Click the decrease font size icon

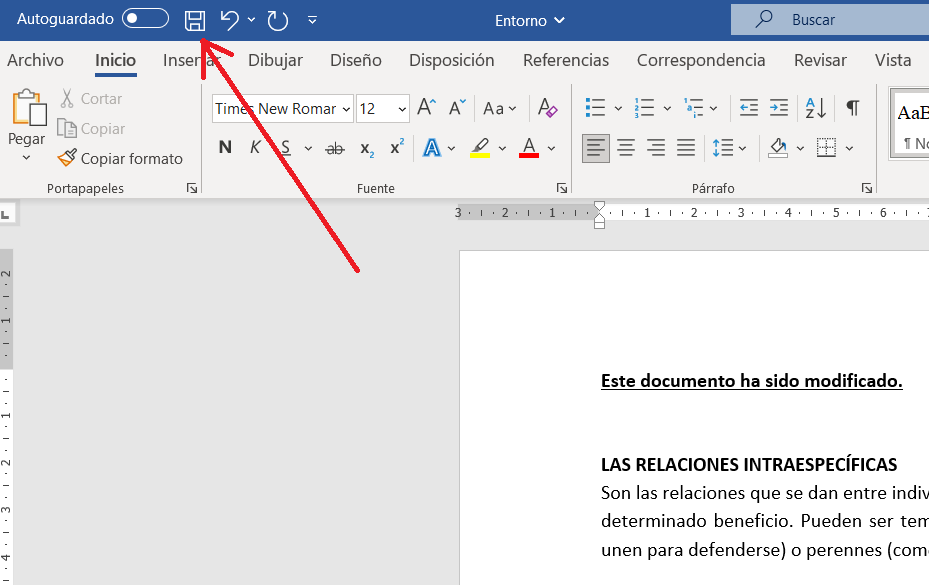tap(457, 107)
